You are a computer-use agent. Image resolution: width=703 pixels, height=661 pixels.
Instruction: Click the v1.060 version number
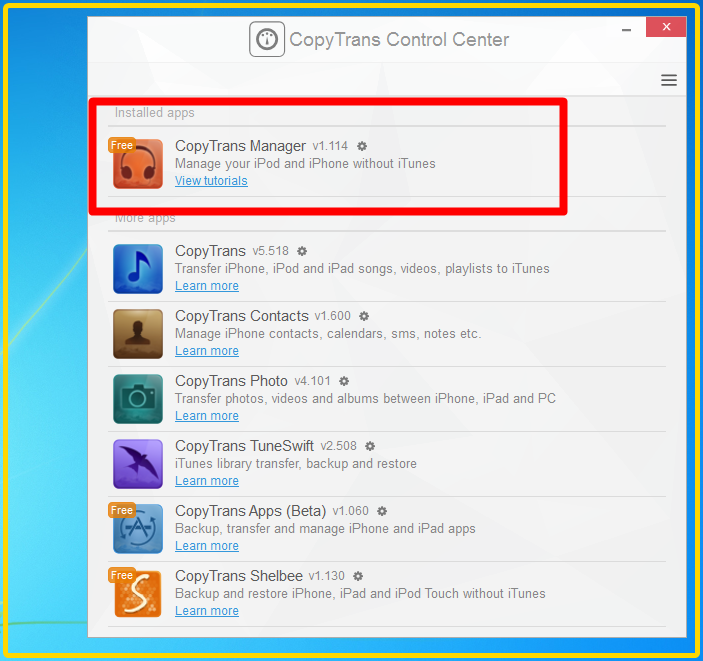(351, 511)
